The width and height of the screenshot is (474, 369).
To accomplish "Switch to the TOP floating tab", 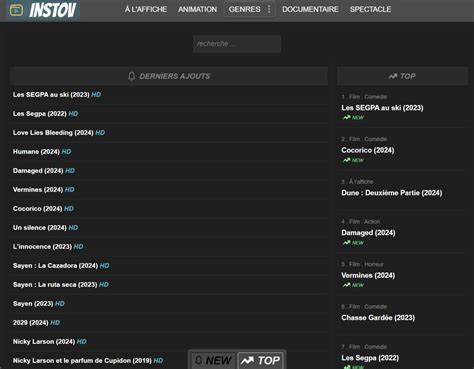I will tap(260, 360).
